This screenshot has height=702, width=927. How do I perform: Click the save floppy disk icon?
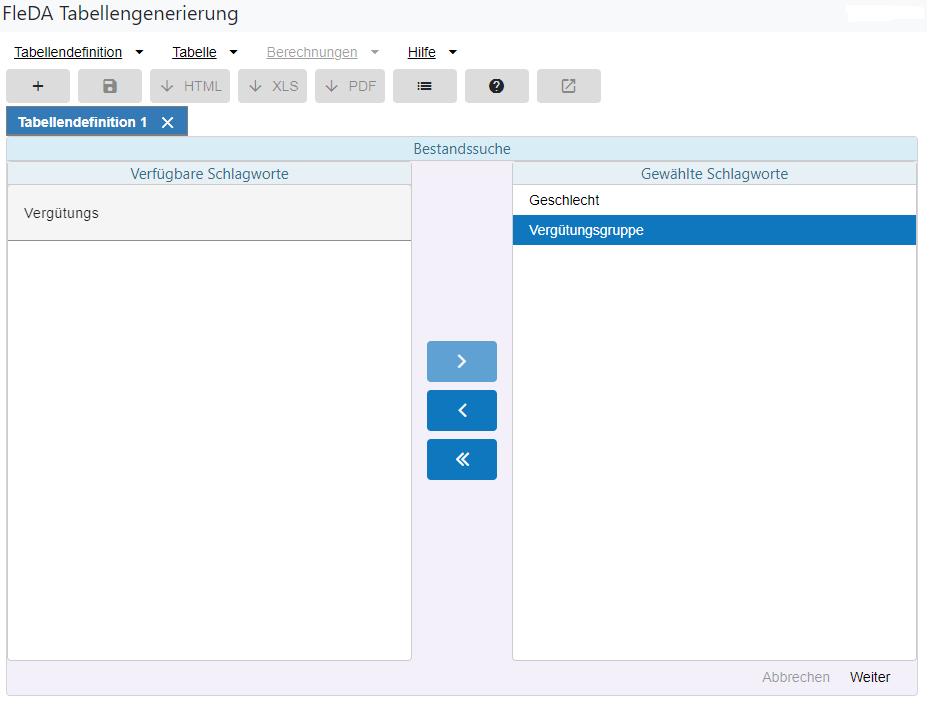point(110,86)
